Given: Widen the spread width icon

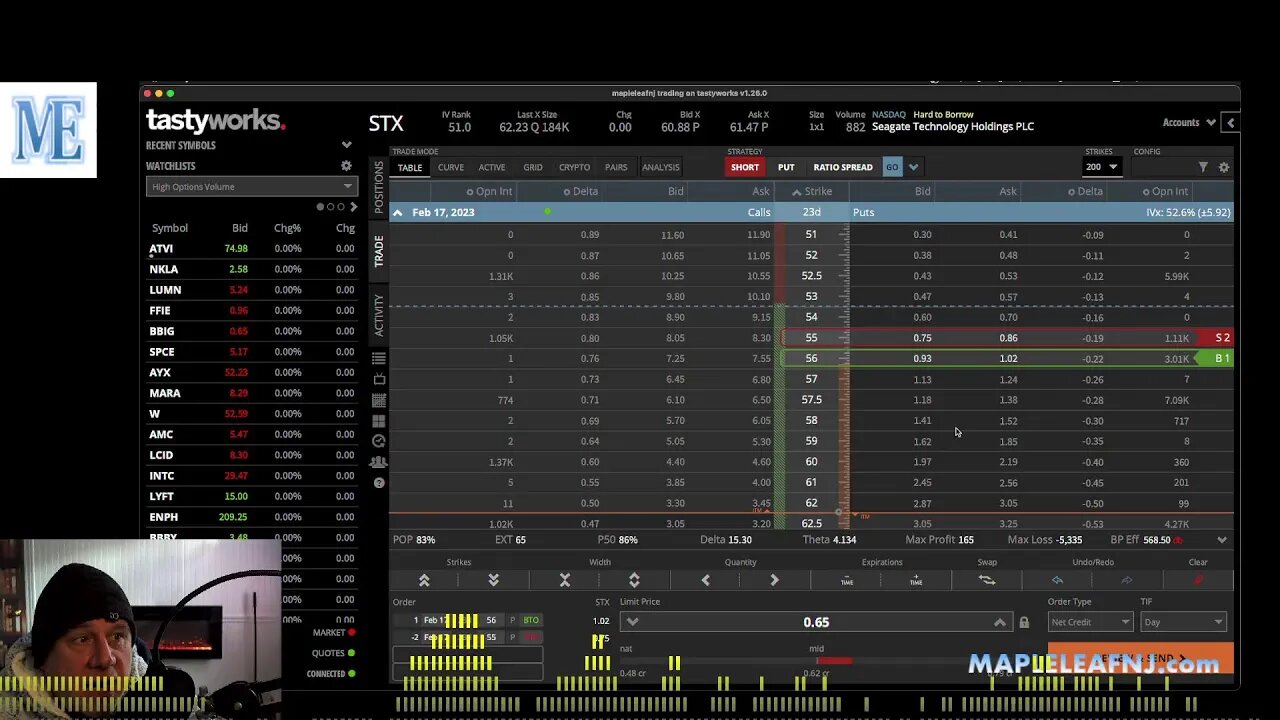Looking at the screenshot, I should coord(634,580).
